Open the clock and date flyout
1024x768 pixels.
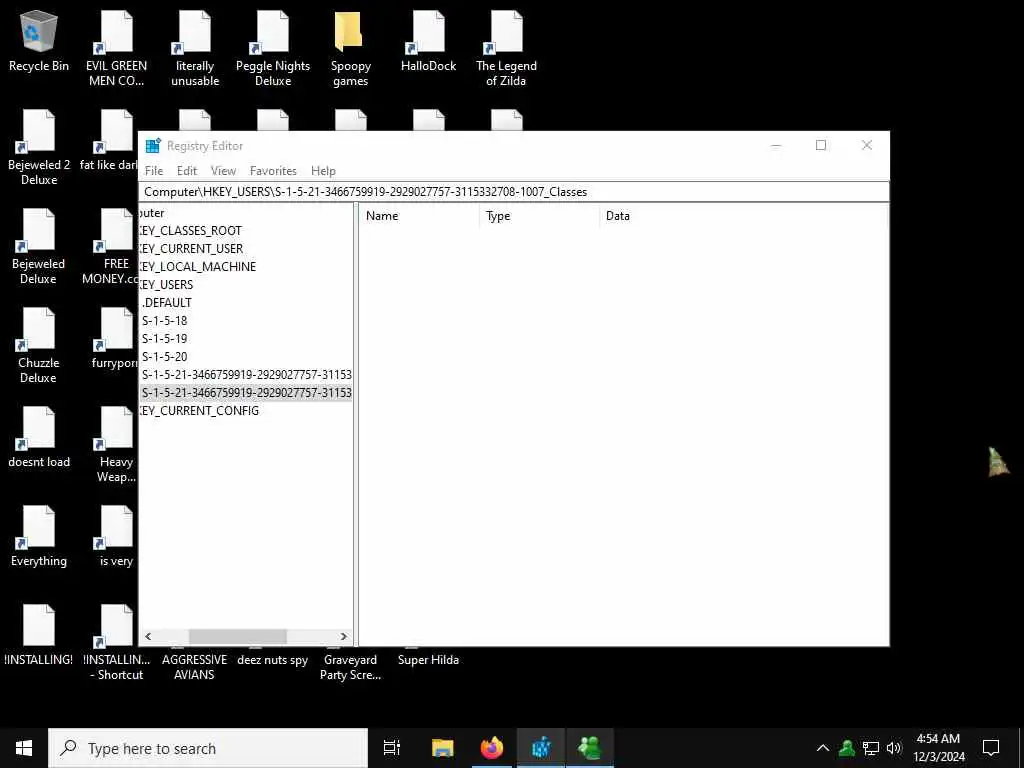coord(938,748)
